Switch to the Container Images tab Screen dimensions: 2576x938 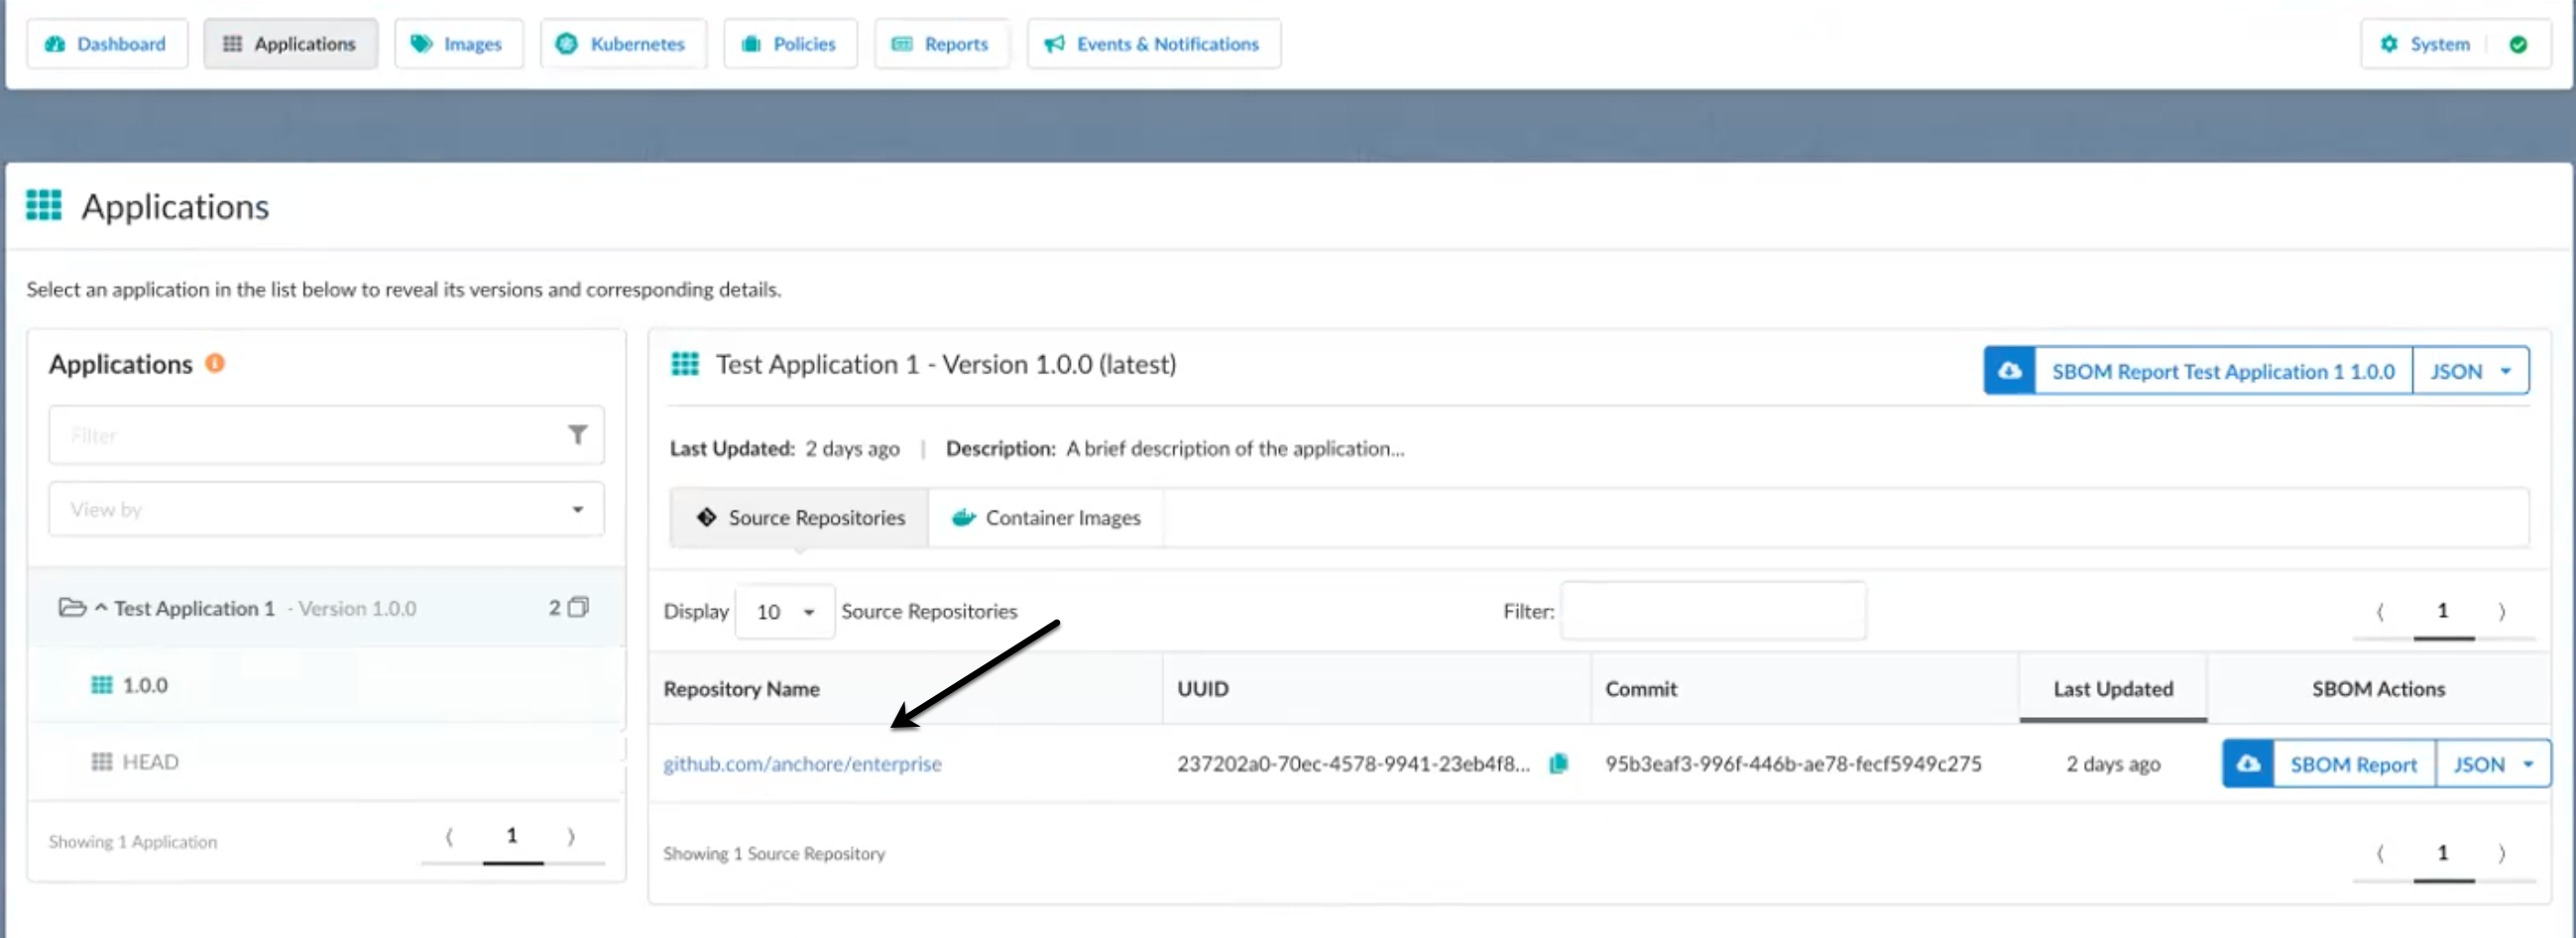(1046, 518)
